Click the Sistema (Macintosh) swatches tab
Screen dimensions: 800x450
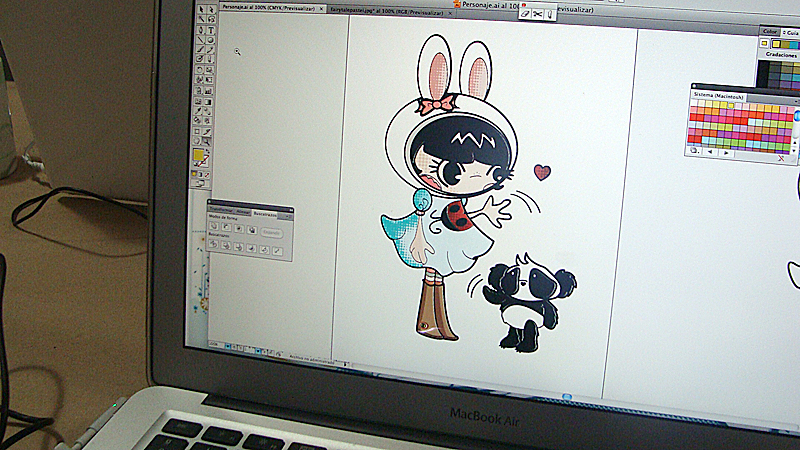point(719,96)
